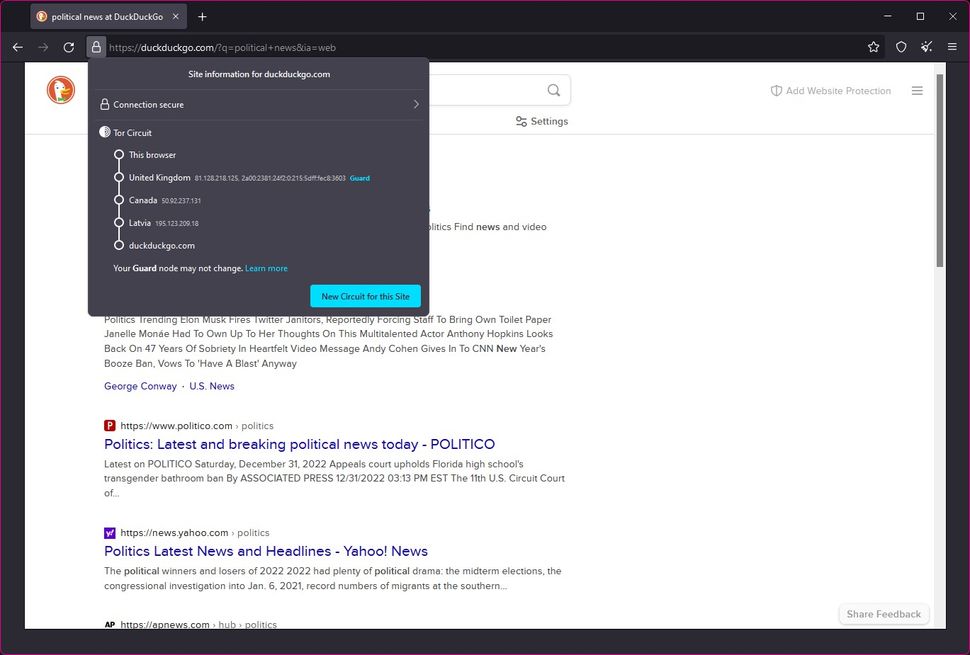Open the DuckDuckGo page hamburger menu
Image resolution: width=970 pixels, height=655 pixels.
point(917,90)
